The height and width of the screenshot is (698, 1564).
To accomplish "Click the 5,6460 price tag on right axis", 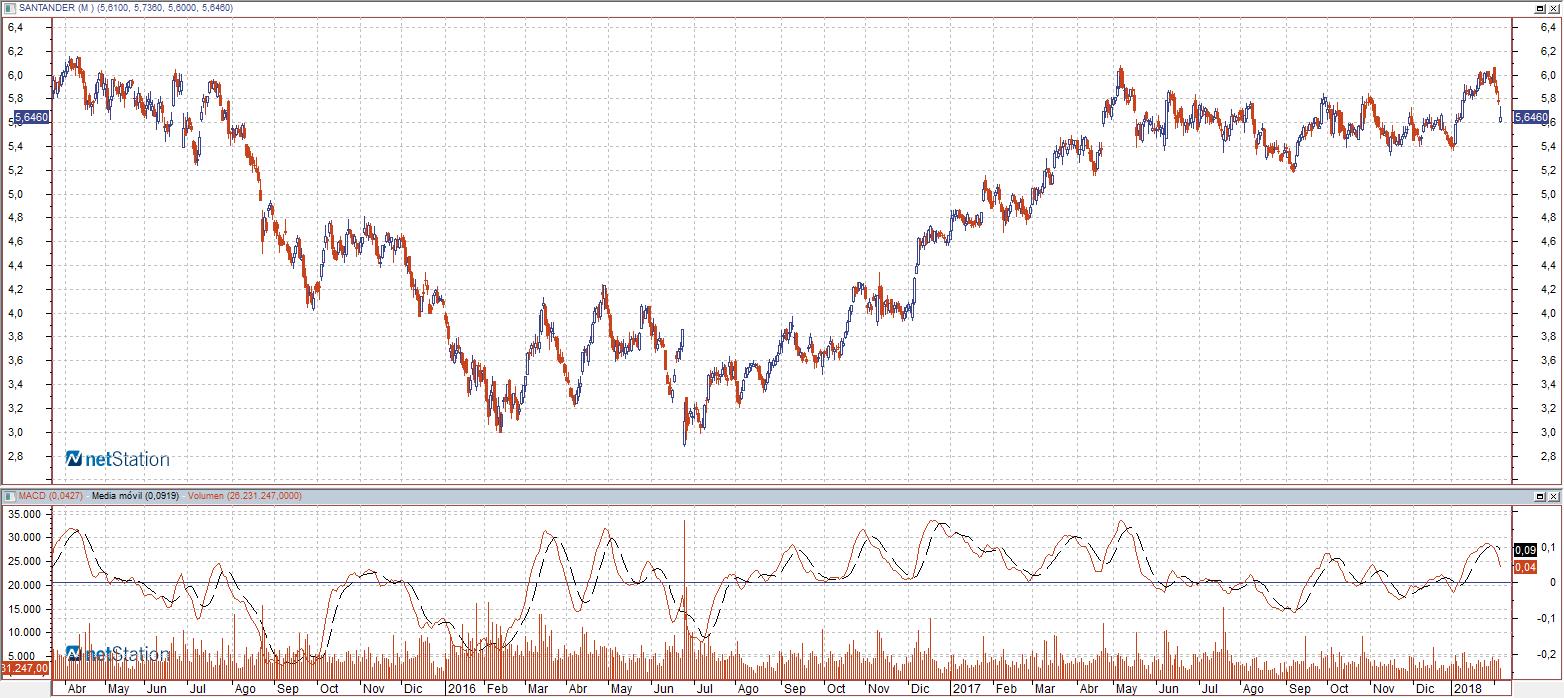I will click(1532, 117).
